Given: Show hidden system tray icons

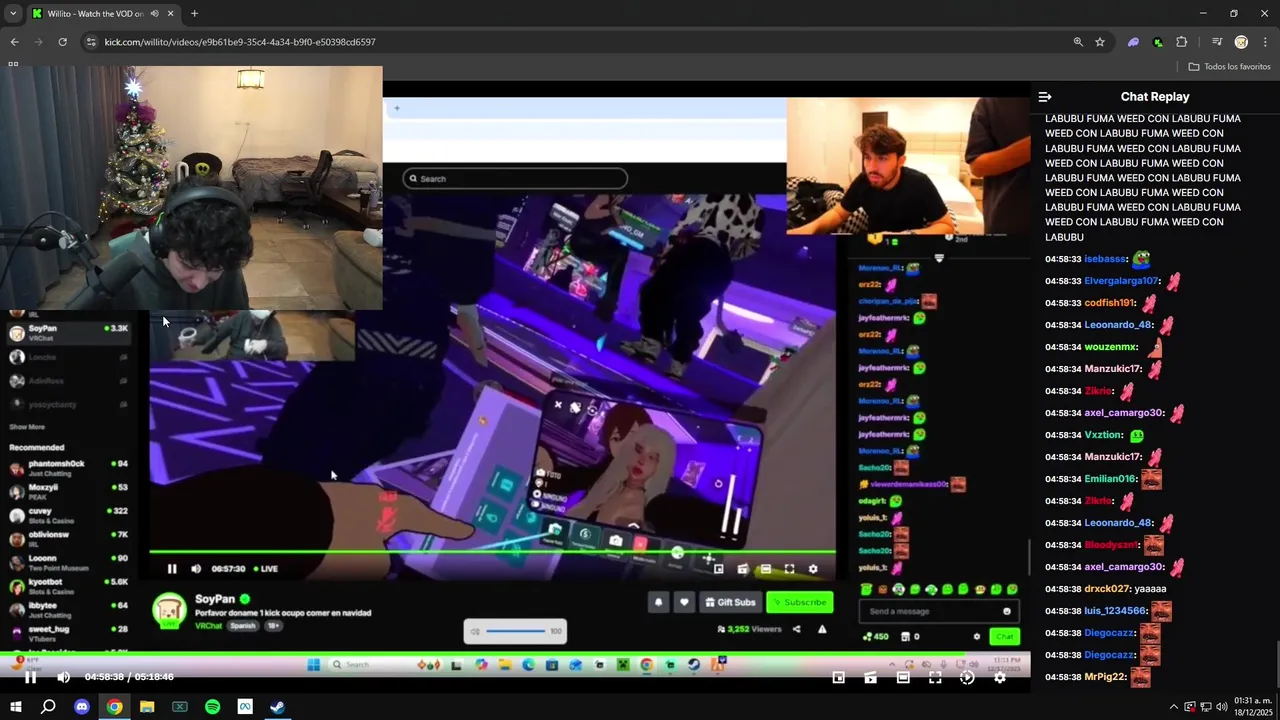Looking at the screenshot, I should [x=1173, y=707].
